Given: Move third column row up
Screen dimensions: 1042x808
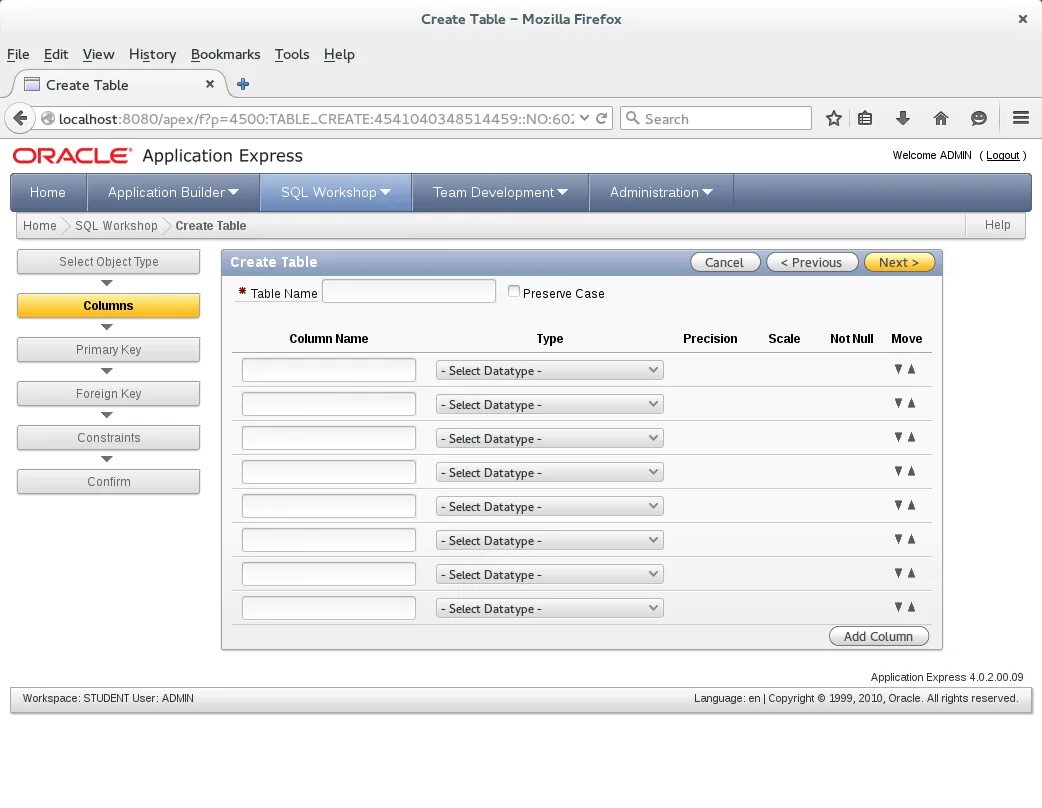Looking at the screenshot, I should pos(912,437).
